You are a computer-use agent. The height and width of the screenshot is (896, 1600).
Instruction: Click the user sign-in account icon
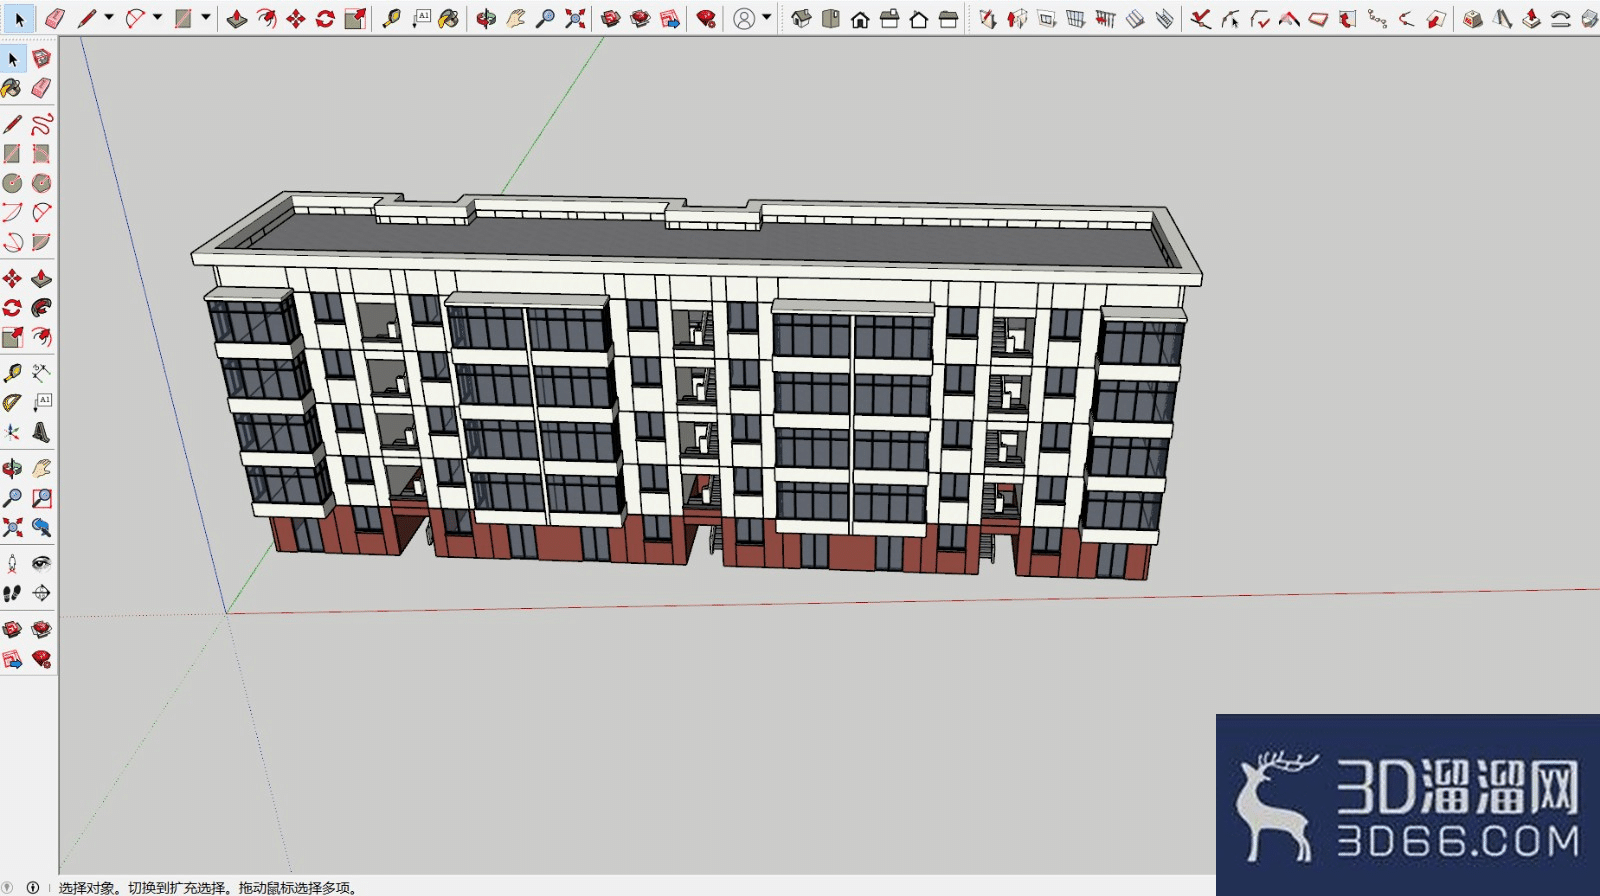(744, 18)
